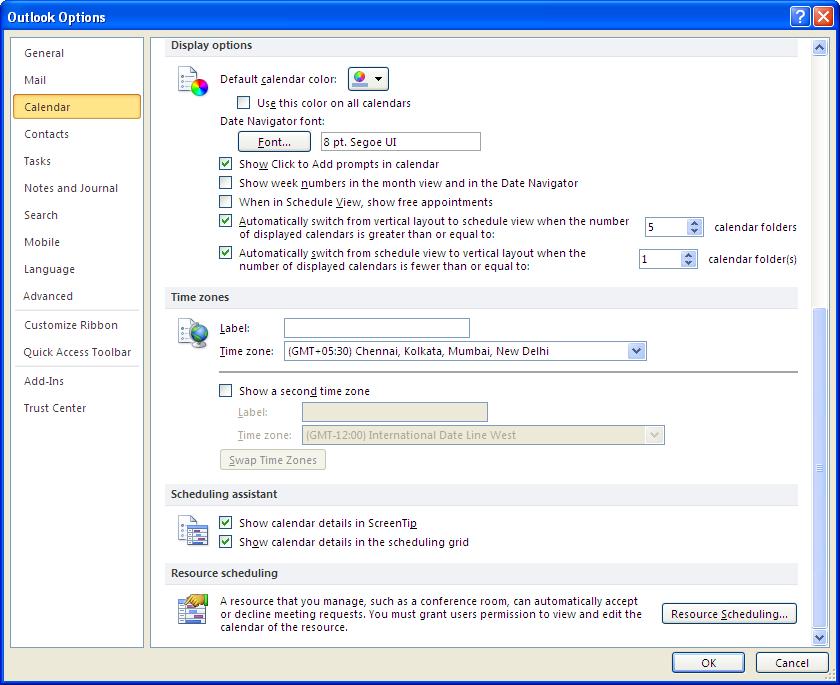The image size is (840, 685).
Task: Click the second time zone Label field
Action: [395, 412]
